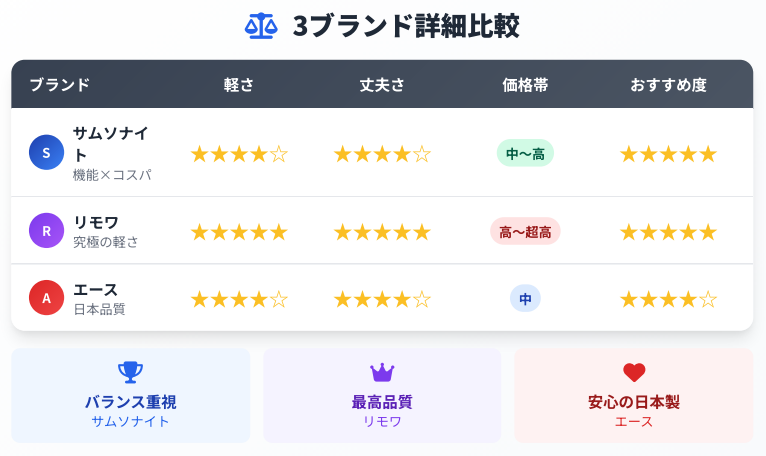The height and width of the screenshot is (456, 766).
Task: Select the 高〜超高 price badge
Action: (525, 231)
